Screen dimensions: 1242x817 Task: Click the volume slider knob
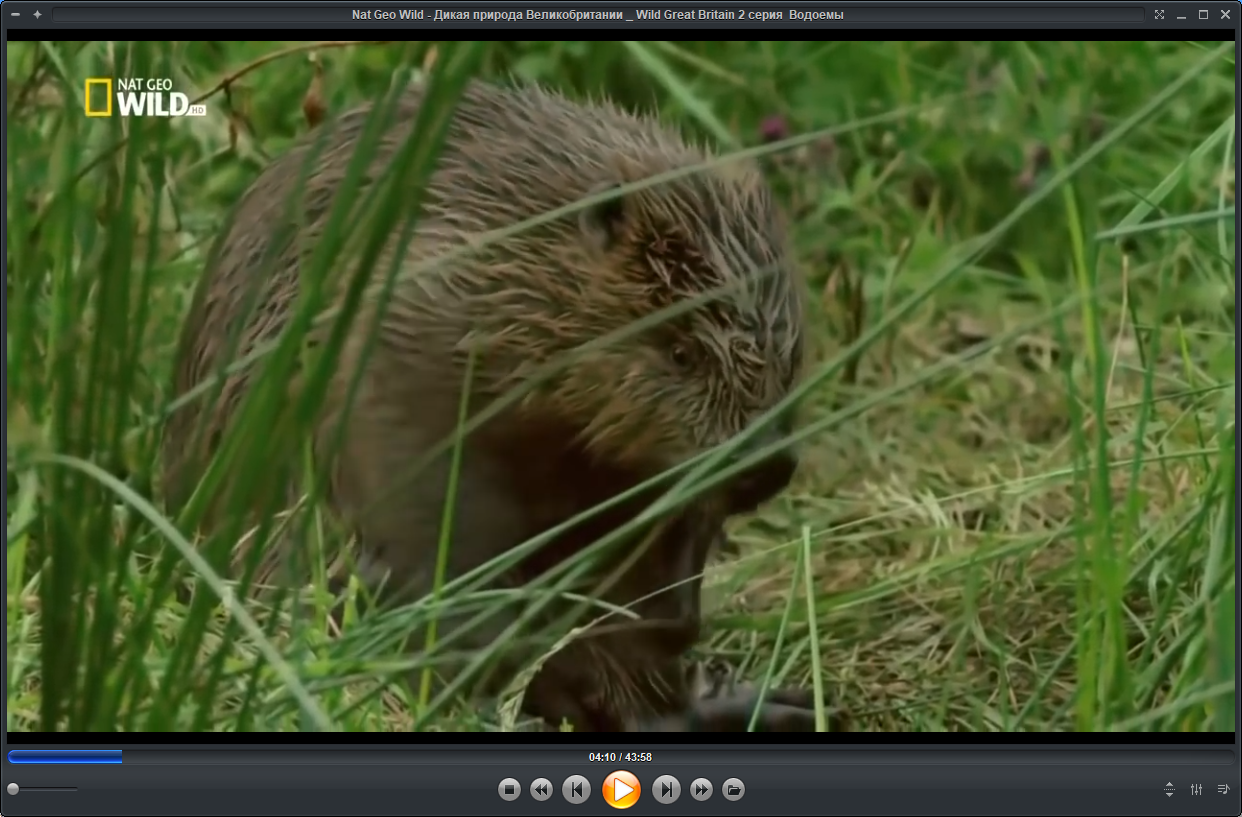pyautogui.click(x=13, y=789)
